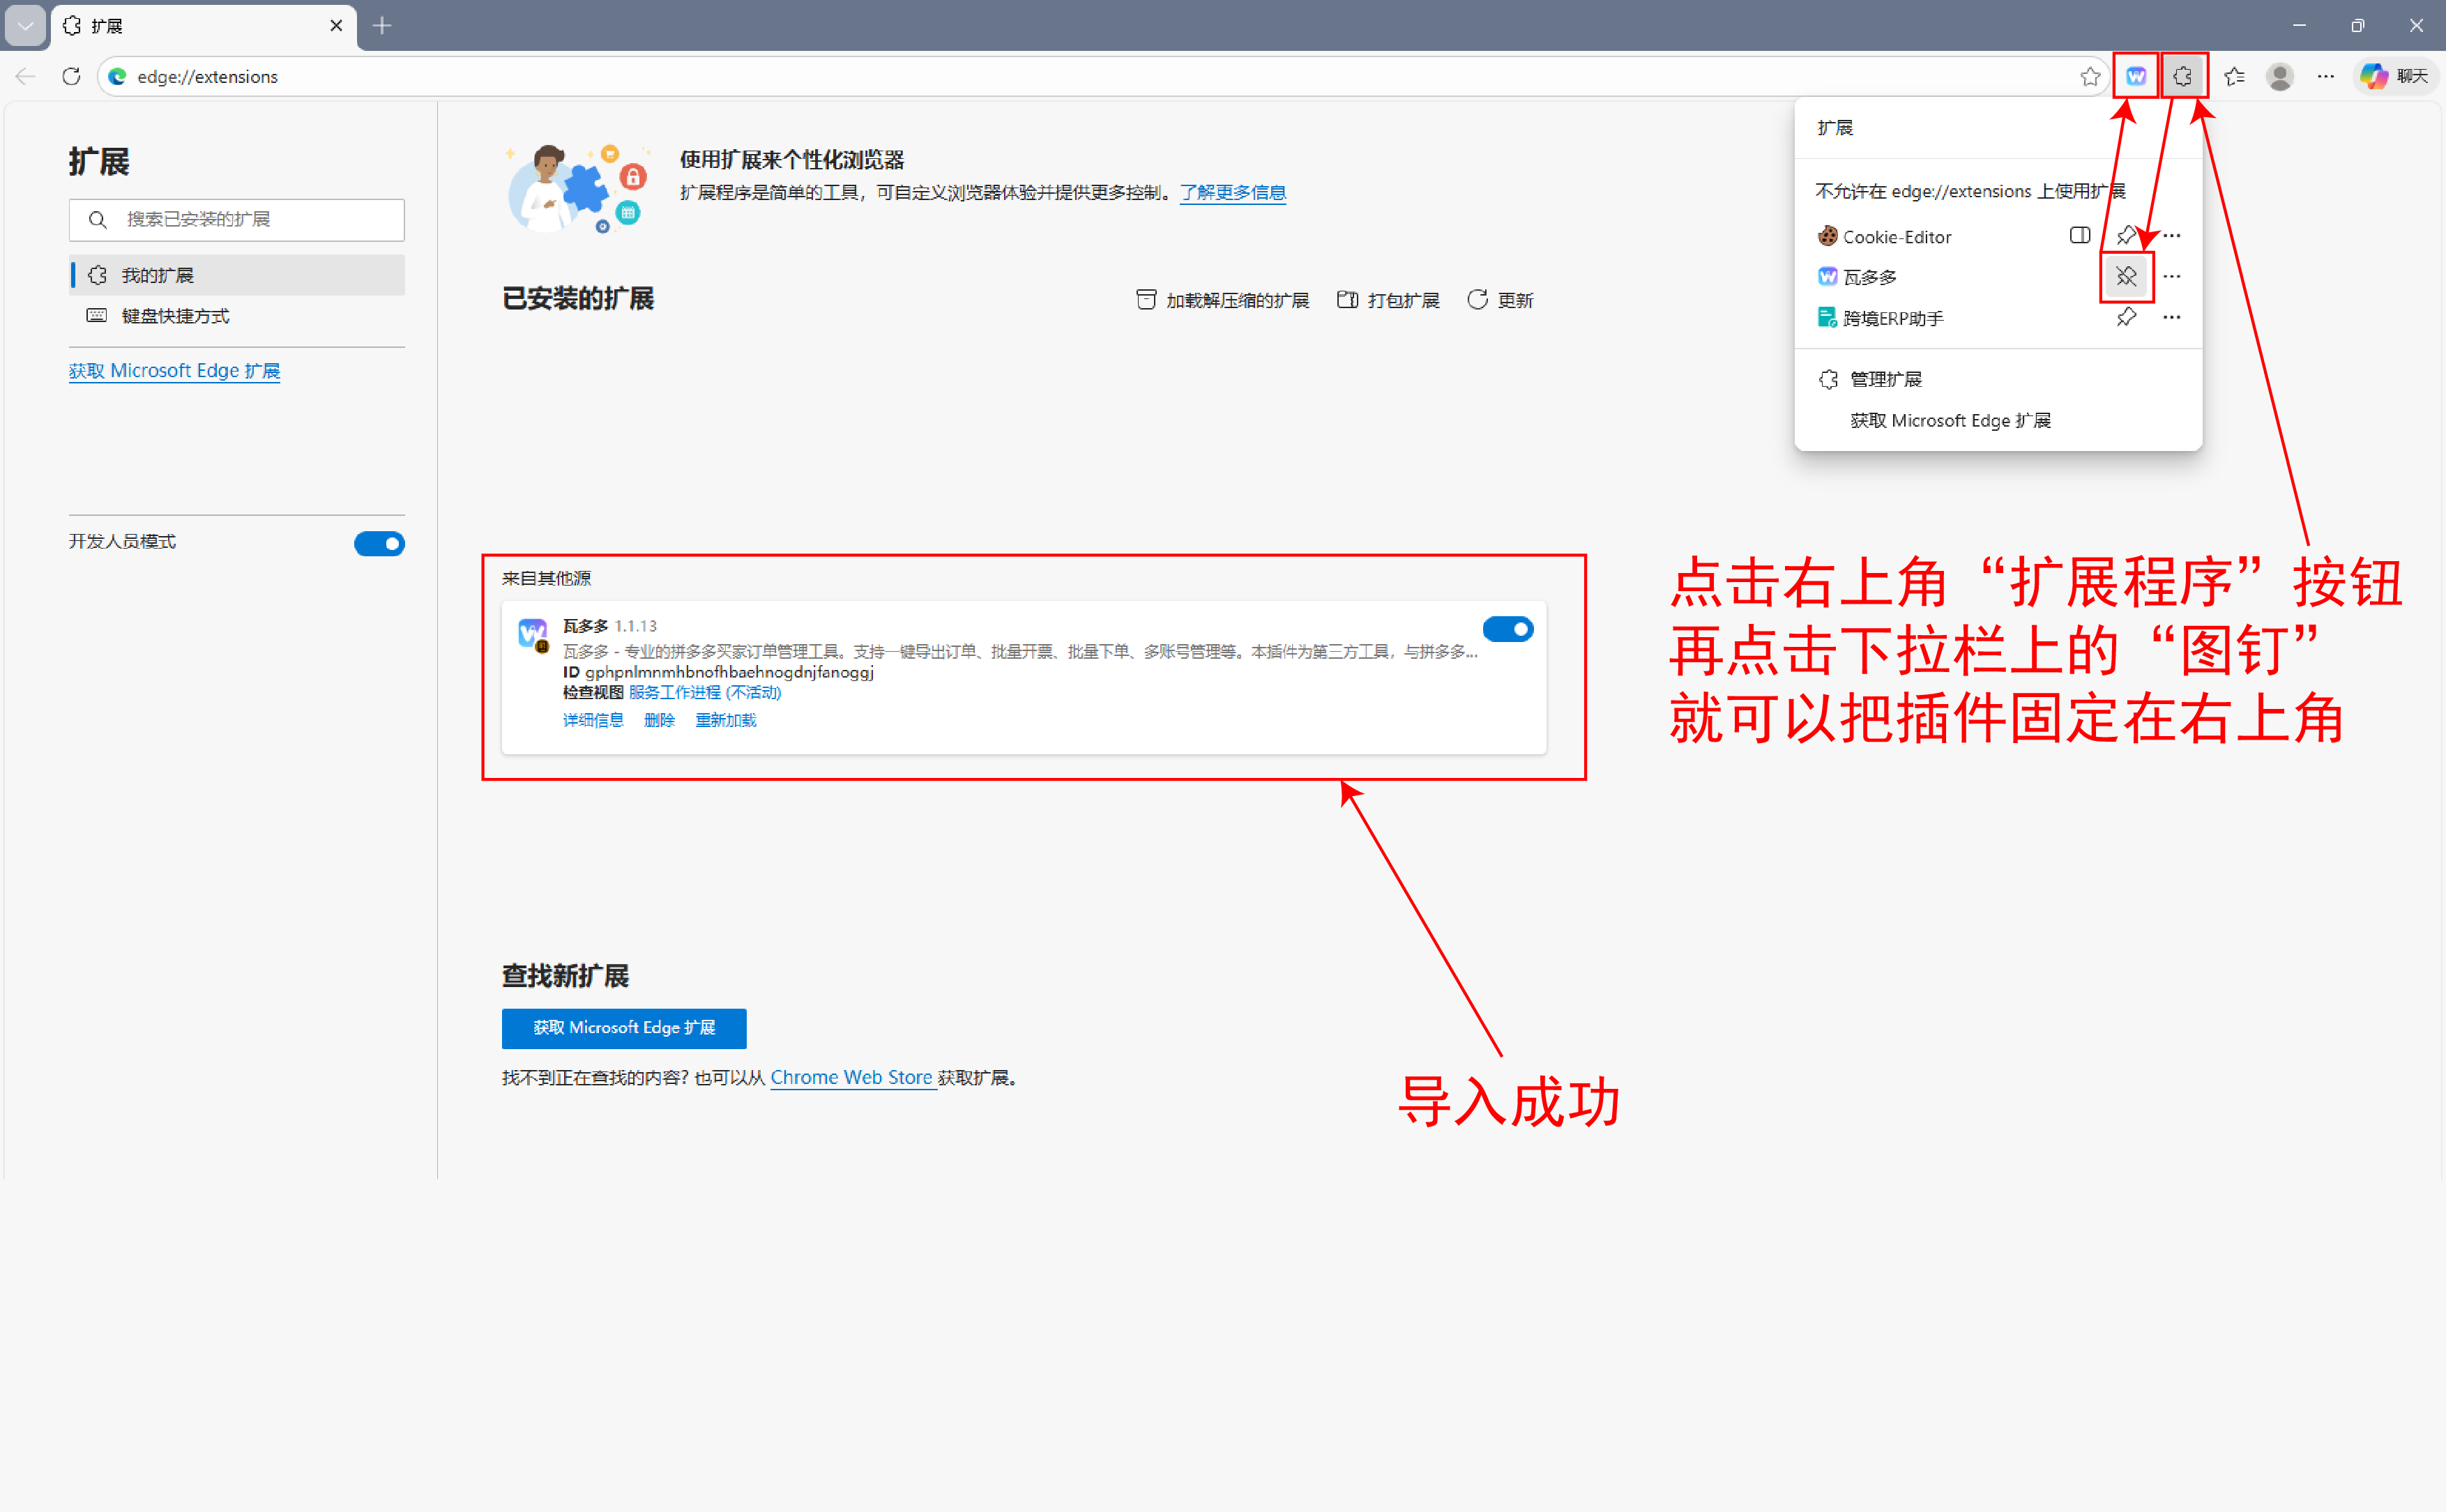The width and height of the screenshot is (2446, 1512).
Task: Reload the page with the refresh icon
Action: [x=71, y=76]
